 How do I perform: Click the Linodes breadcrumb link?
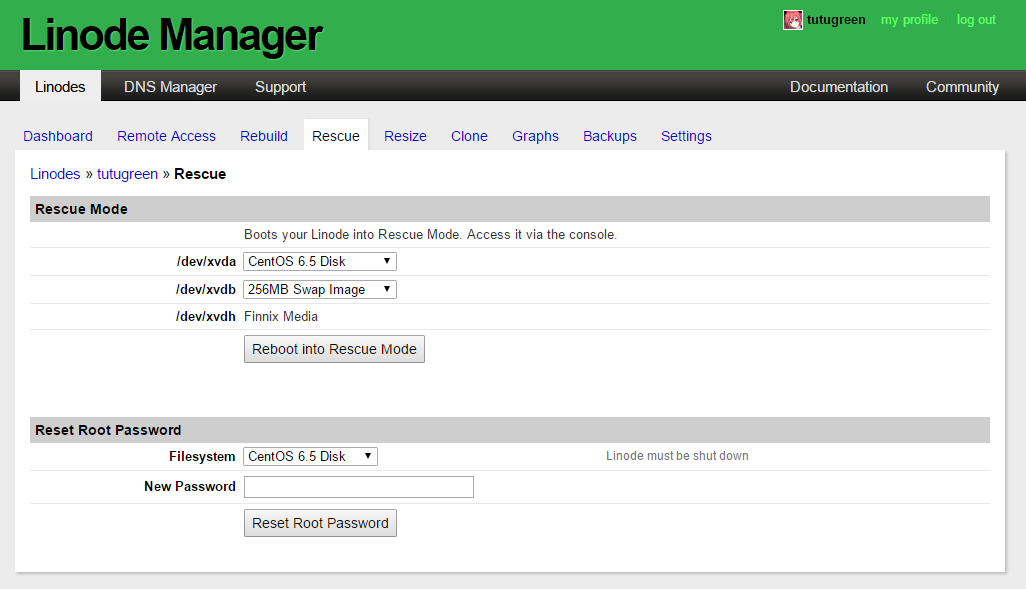(x=55, y=174)
